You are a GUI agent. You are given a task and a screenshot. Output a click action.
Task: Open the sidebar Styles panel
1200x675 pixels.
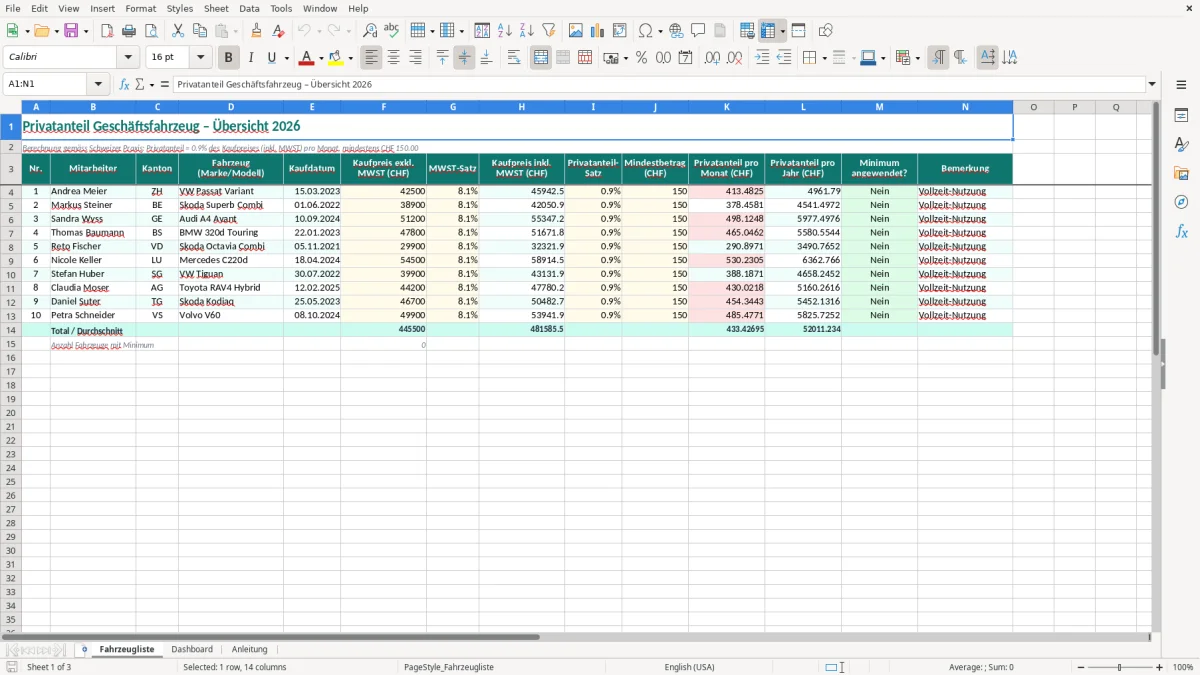pos(1181,144)
